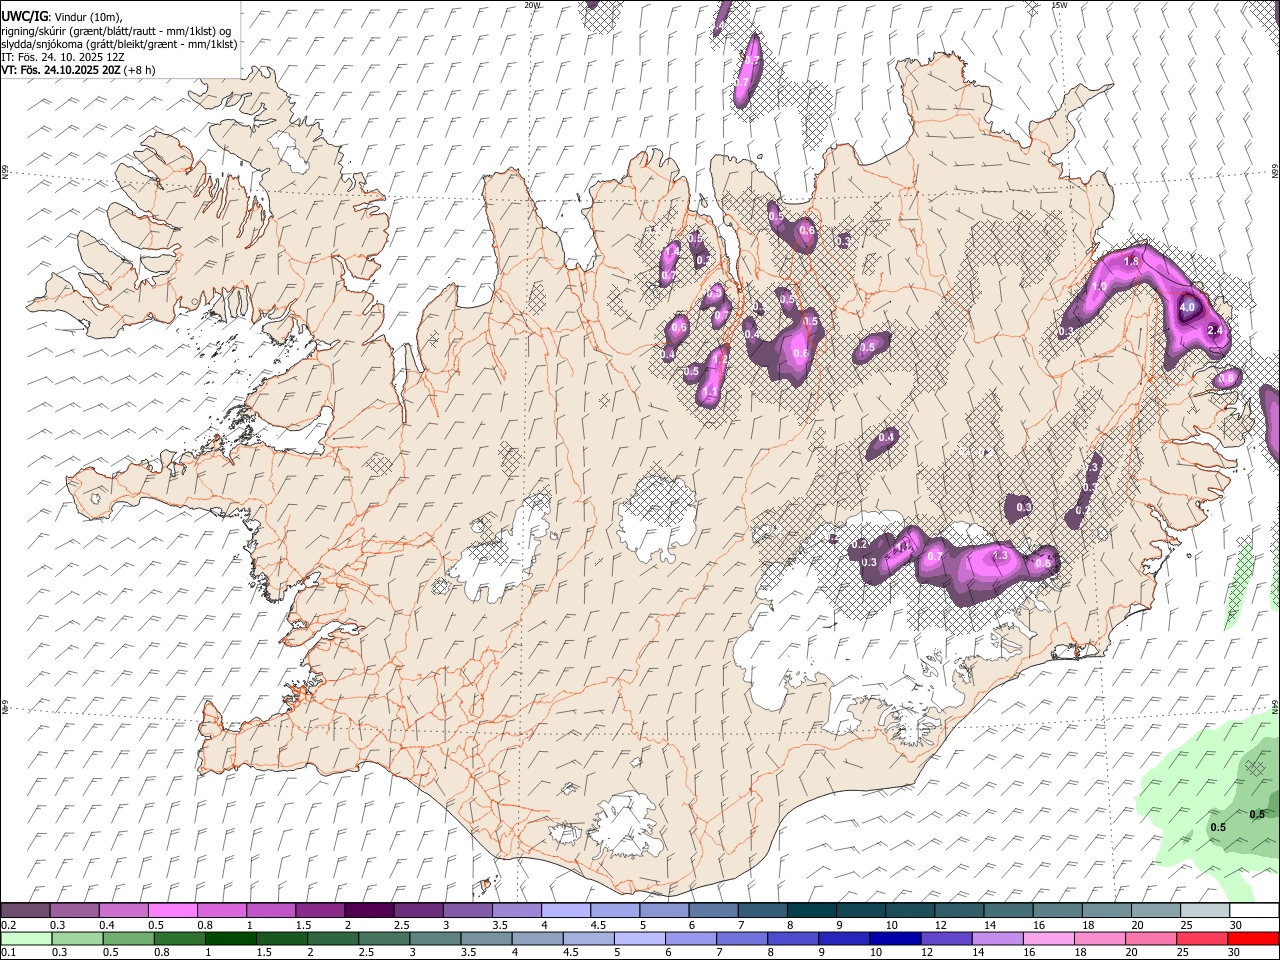This screenshot has height=960, width=1280.
Task: Click the '20W' longitude label at top
Action: (532, 5)
